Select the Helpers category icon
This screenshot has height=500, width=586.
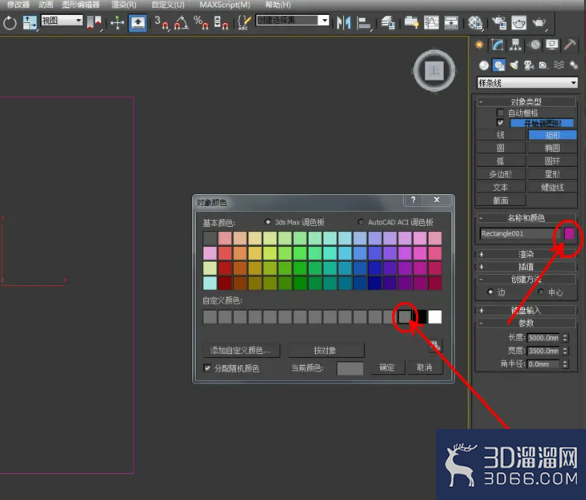click(x=543, y=65)
